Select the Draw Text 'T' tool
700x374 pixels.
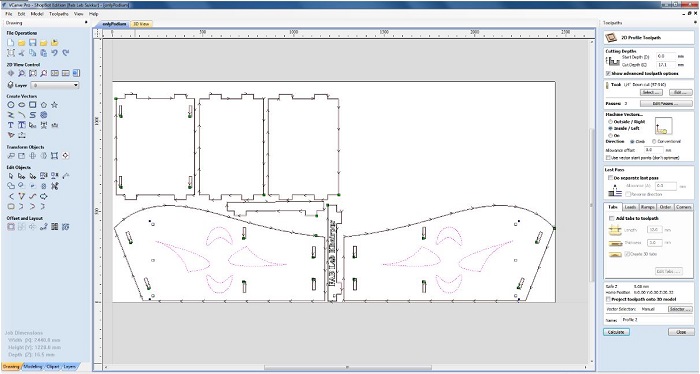click(11, 125)
